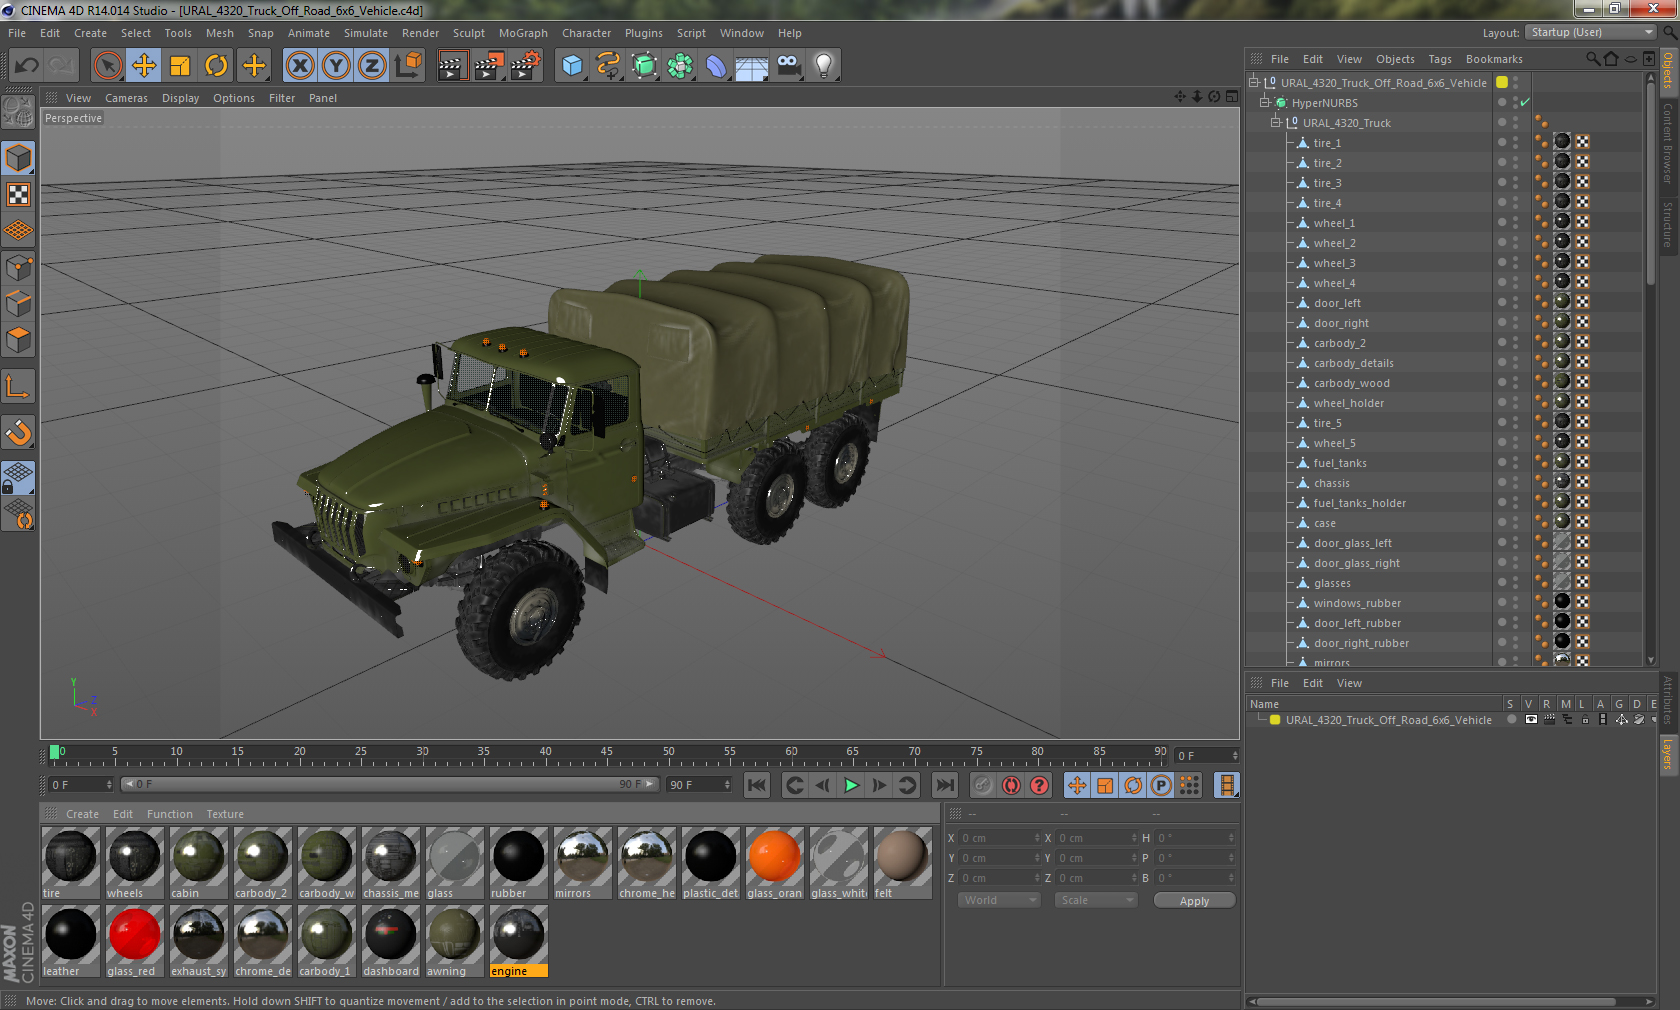Select the wheel_holder object row
Image resolution: width=1680 pixels, height=1010 pixels.
(x=1349, y=403)
